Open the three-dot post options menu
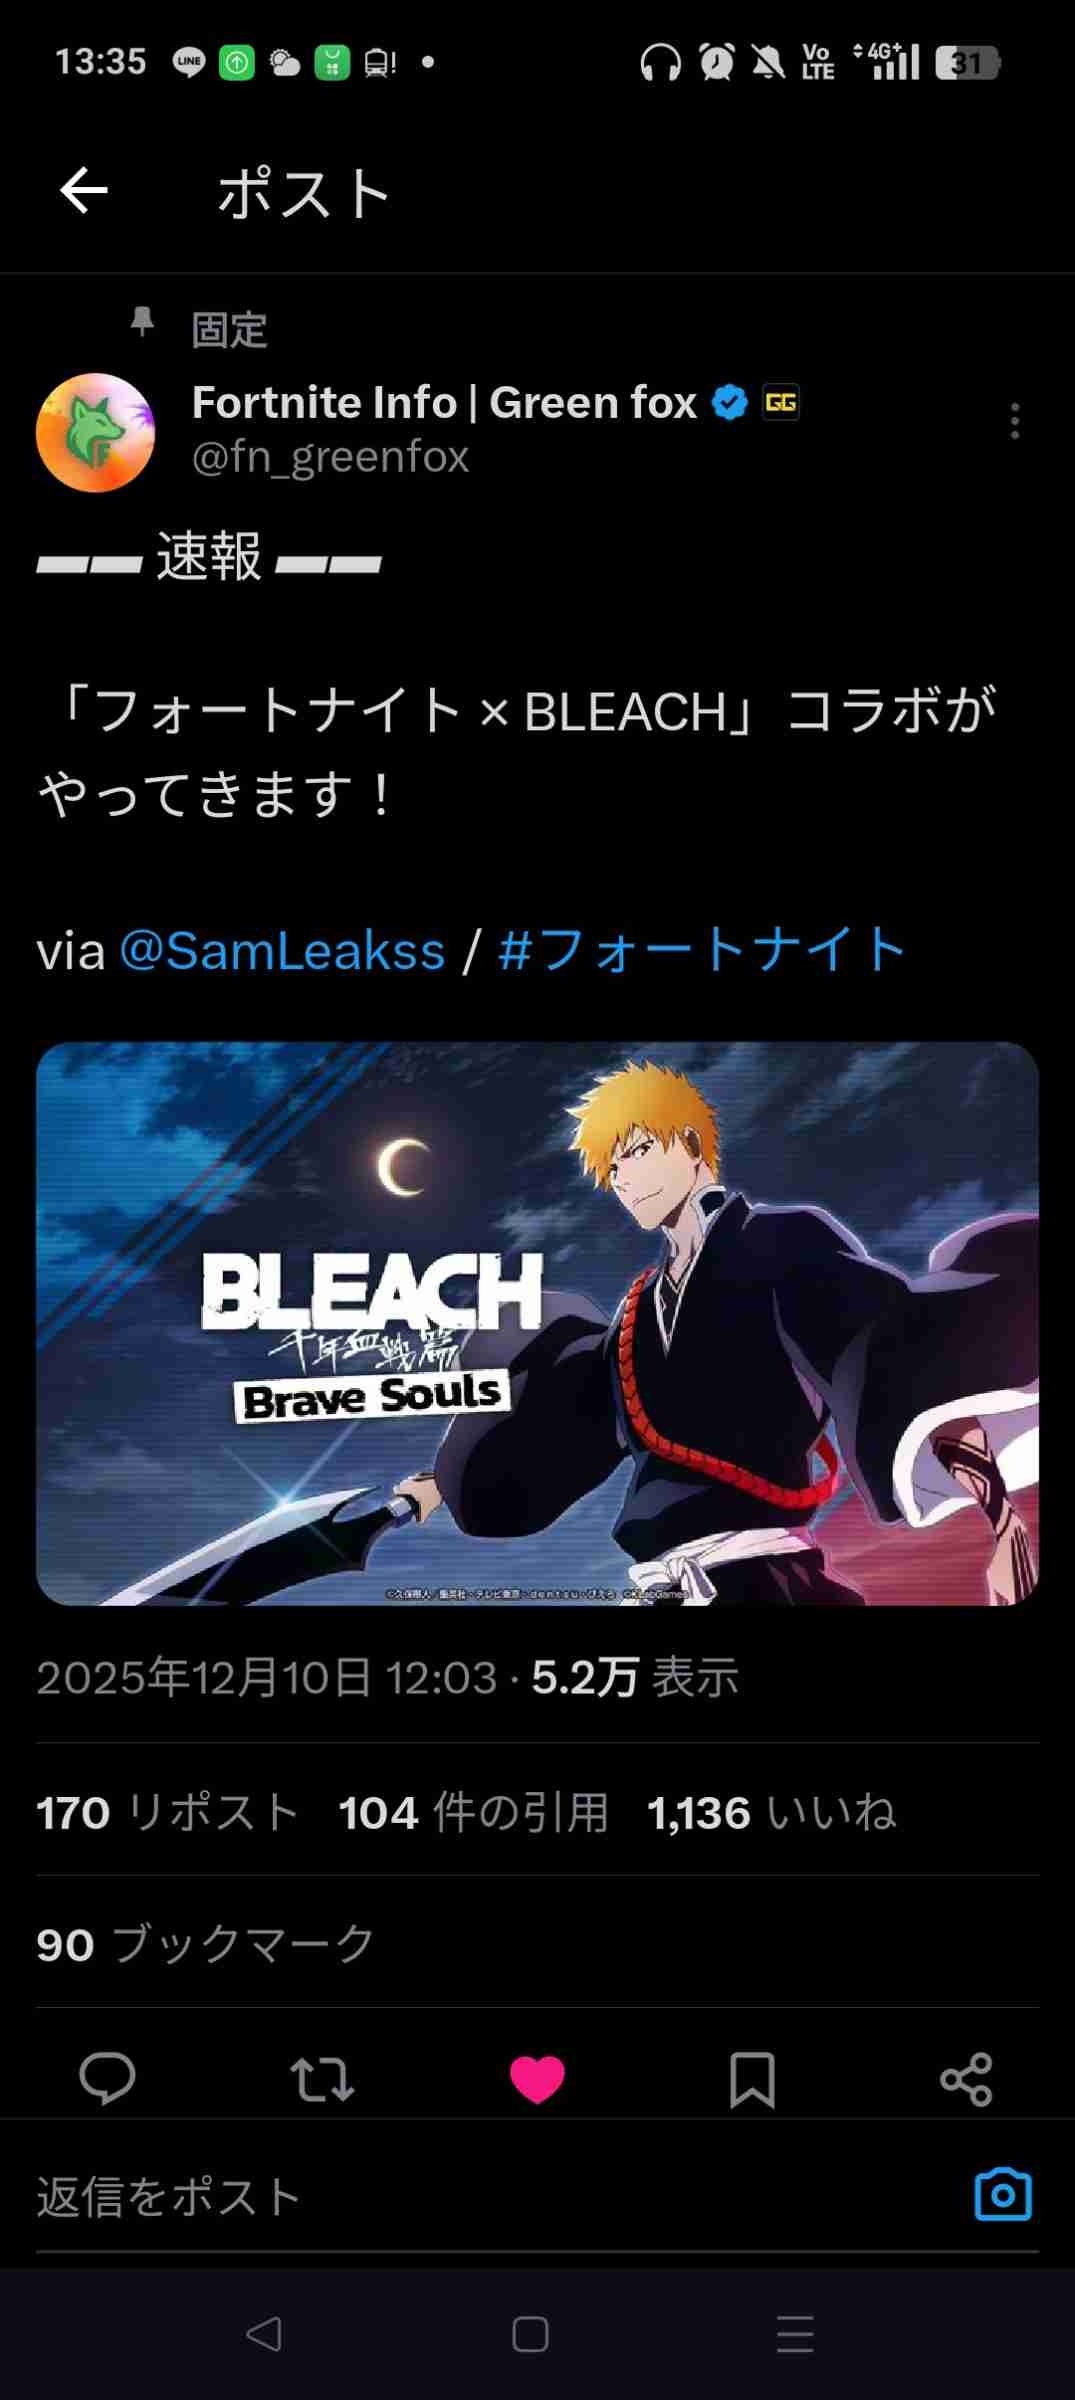This screenshot has height=2400, width=1075. [x=1015, y=421]
